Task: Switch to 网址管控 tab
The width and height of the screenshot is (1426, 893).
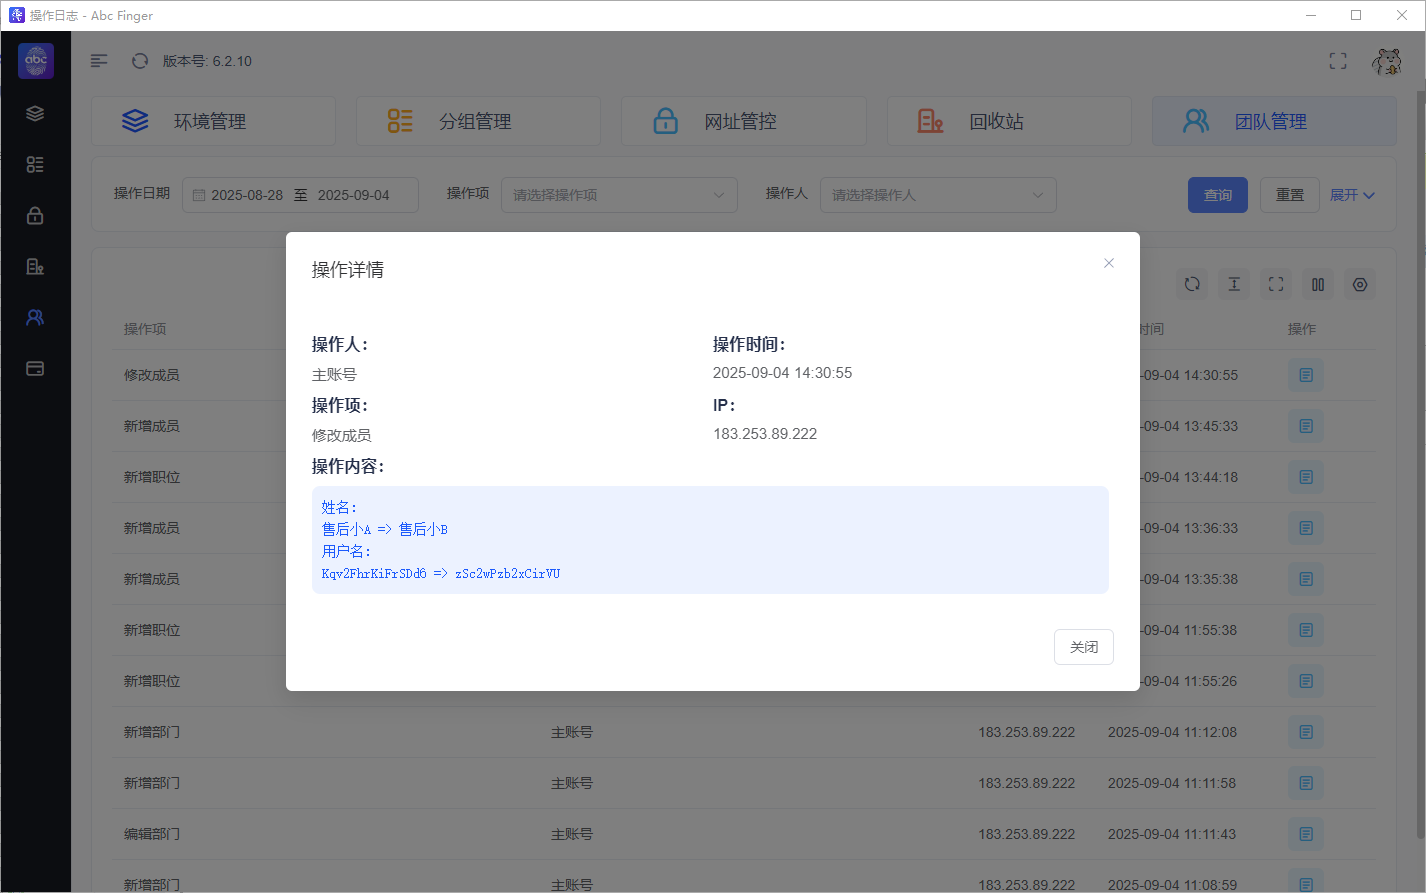Action: pos(744,121)
